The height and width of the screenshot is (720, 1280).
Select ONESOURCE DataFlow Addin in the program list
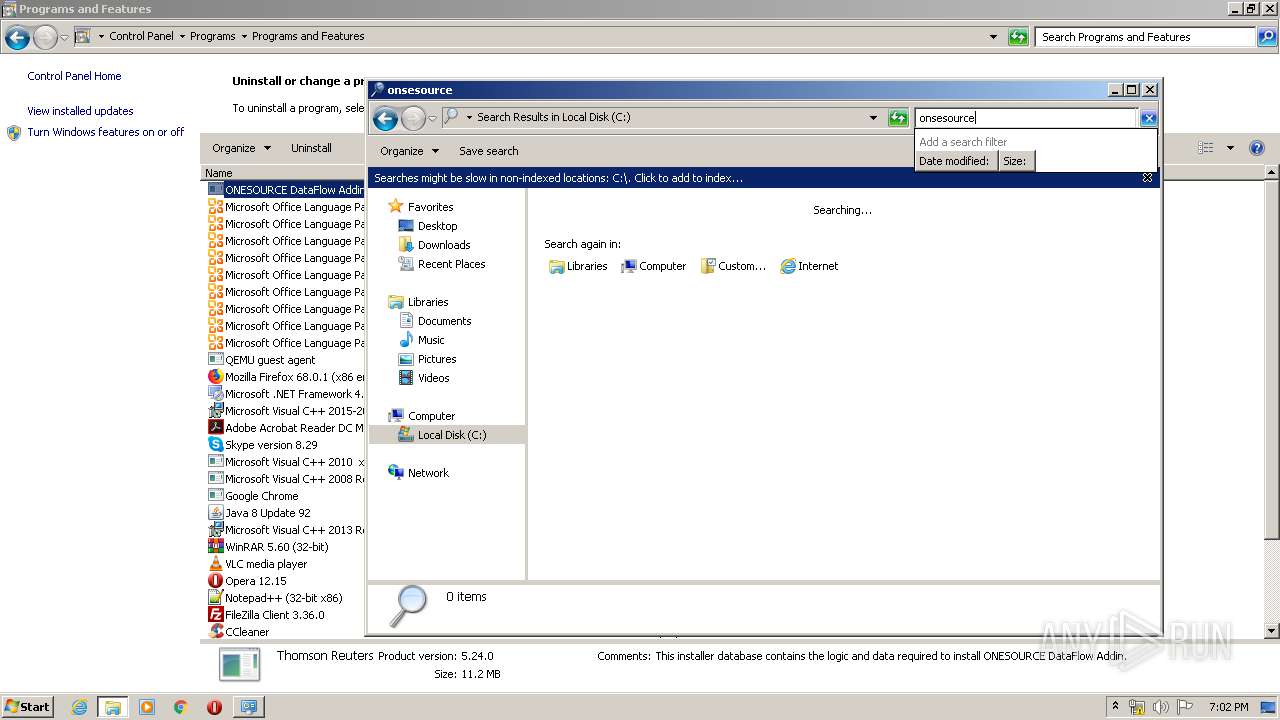286,190
